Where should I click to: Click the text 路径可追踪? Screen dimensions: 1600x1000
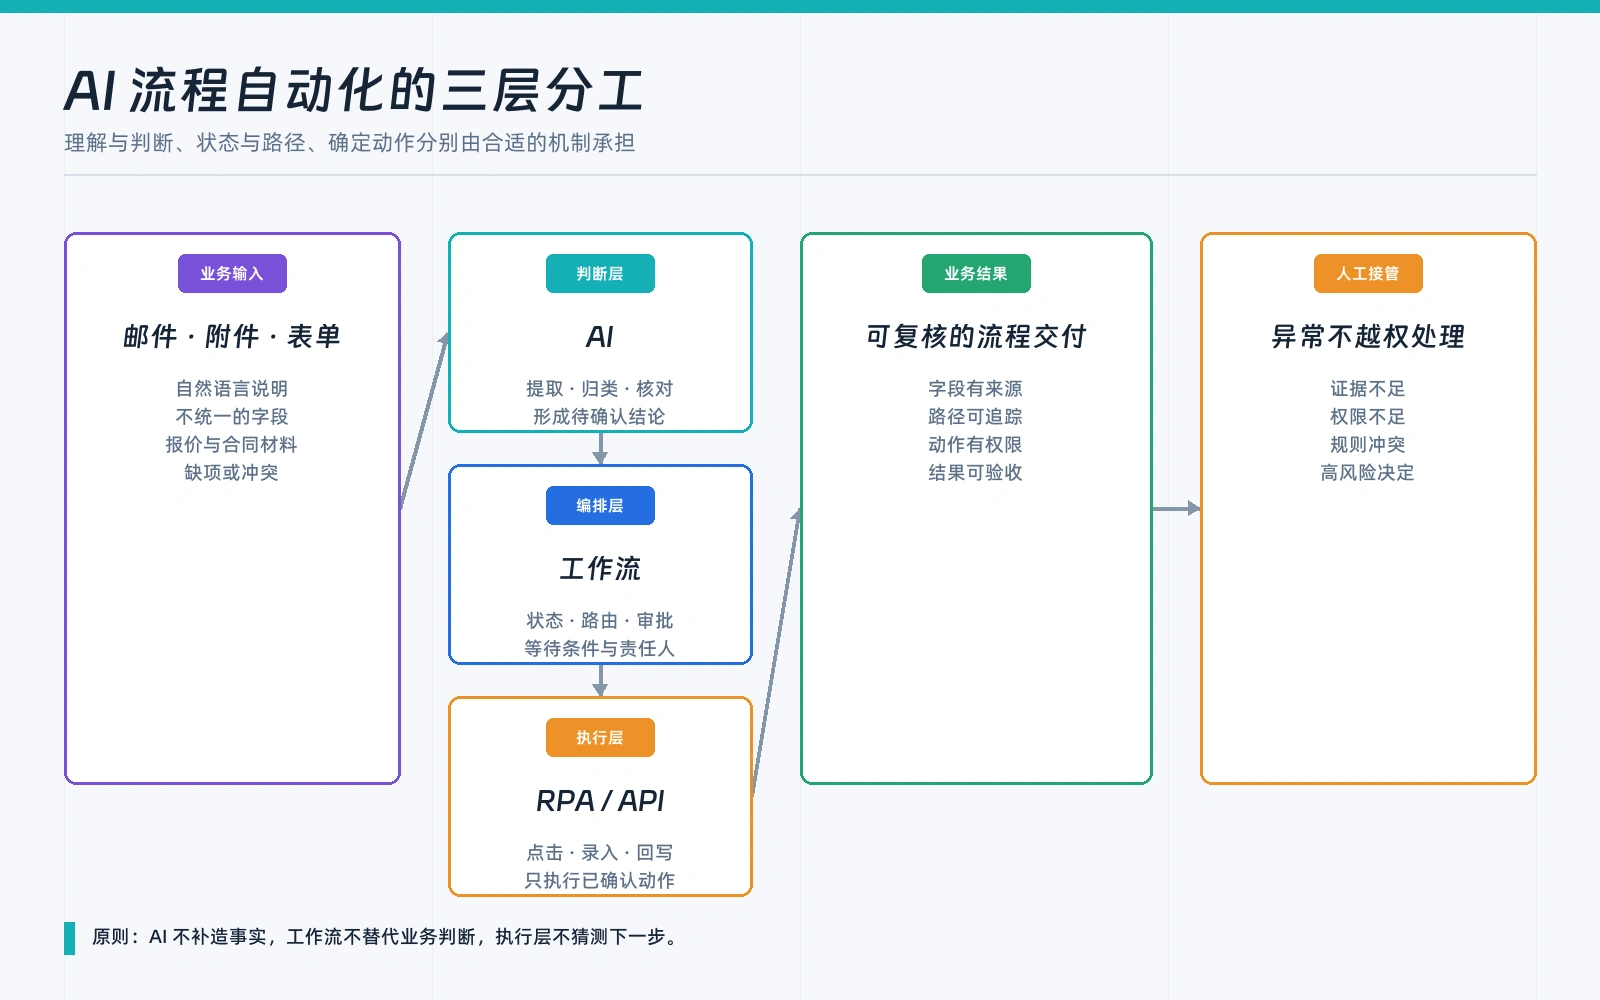click(x=976, y=416)
